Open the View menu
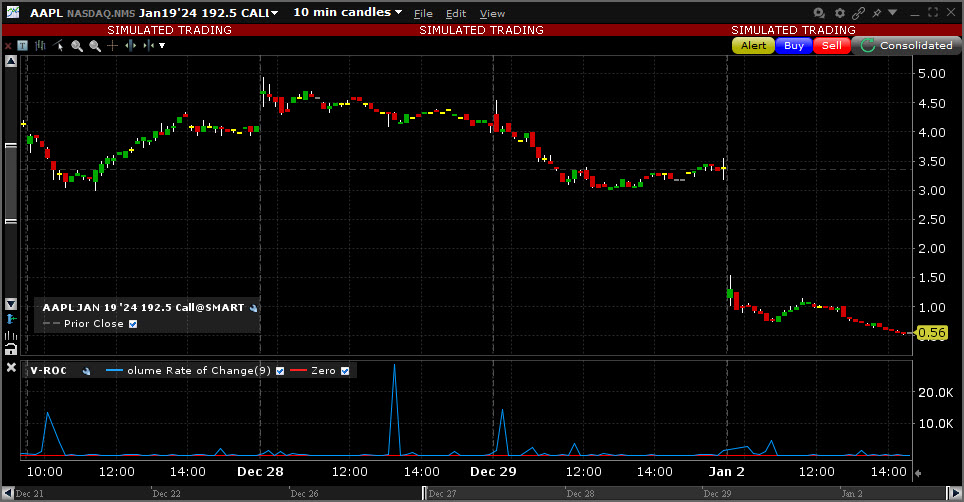 (x=492, y=13)
